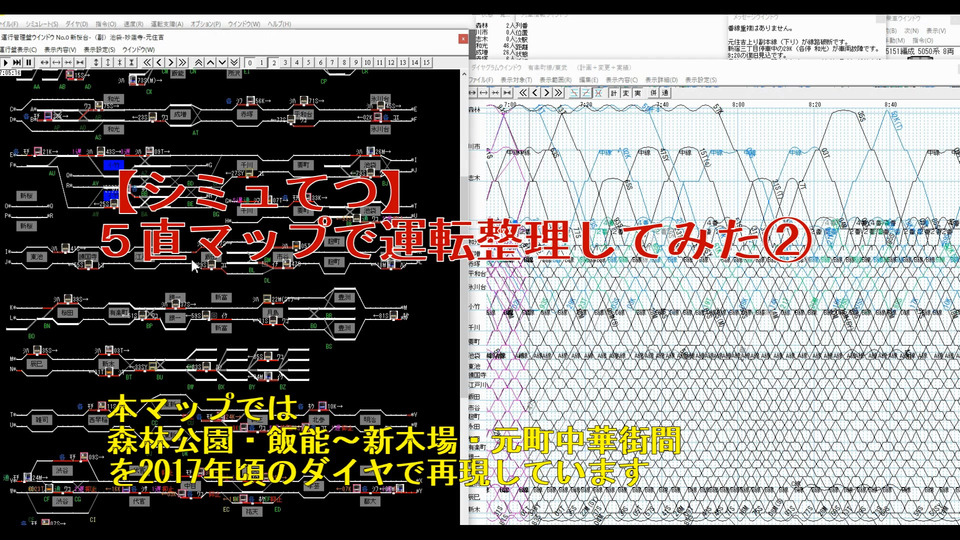Click crossed-lines delete icon in diagram toolbar
Viewport: 960px width, 540px height.
click(598, 92)
